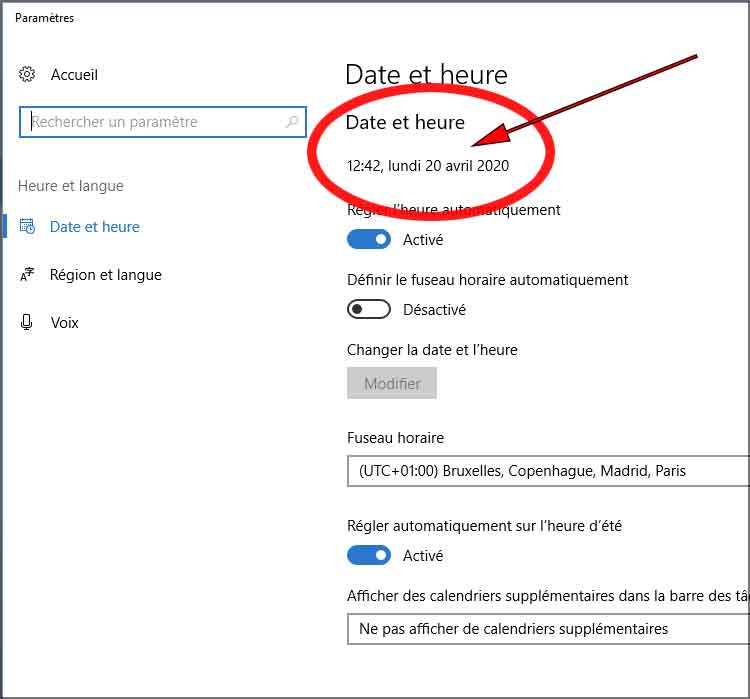Click the Date et heure calendar icon

[x=27, y=226]
